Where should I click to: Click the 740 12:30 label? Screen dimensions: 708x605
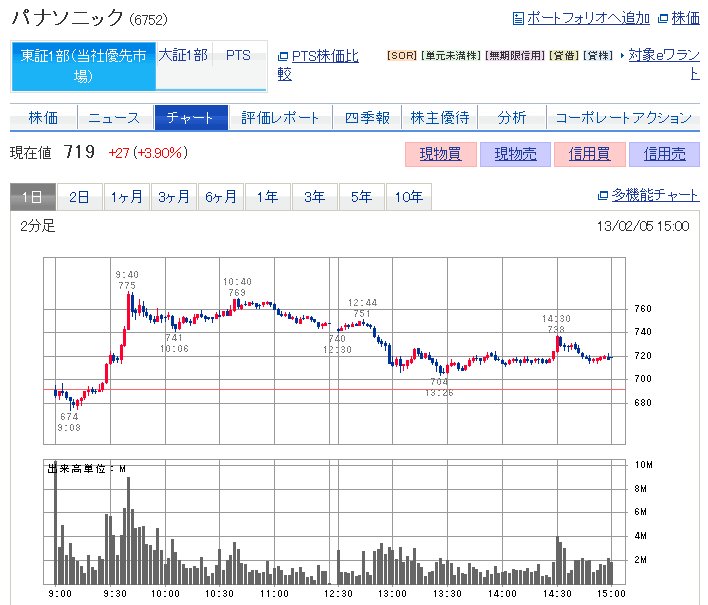click(x=337, y=344)
